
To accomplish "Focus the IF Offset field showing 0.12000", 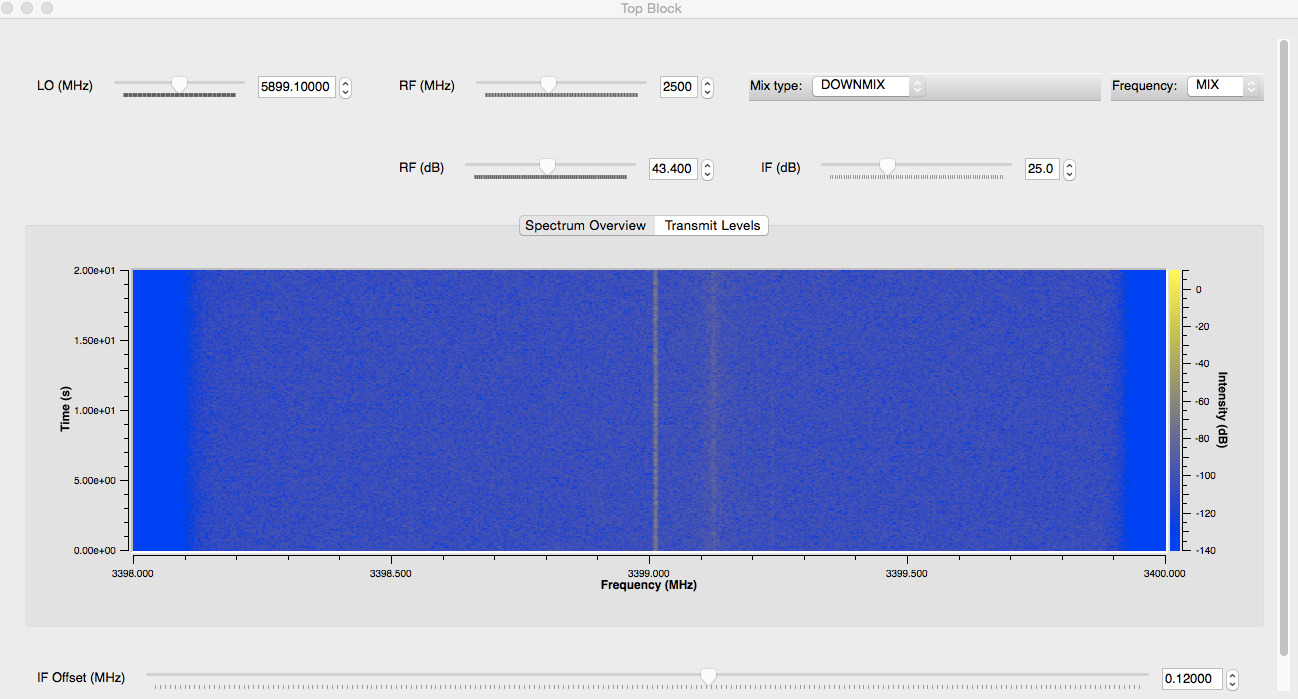I will (1191, 679).
